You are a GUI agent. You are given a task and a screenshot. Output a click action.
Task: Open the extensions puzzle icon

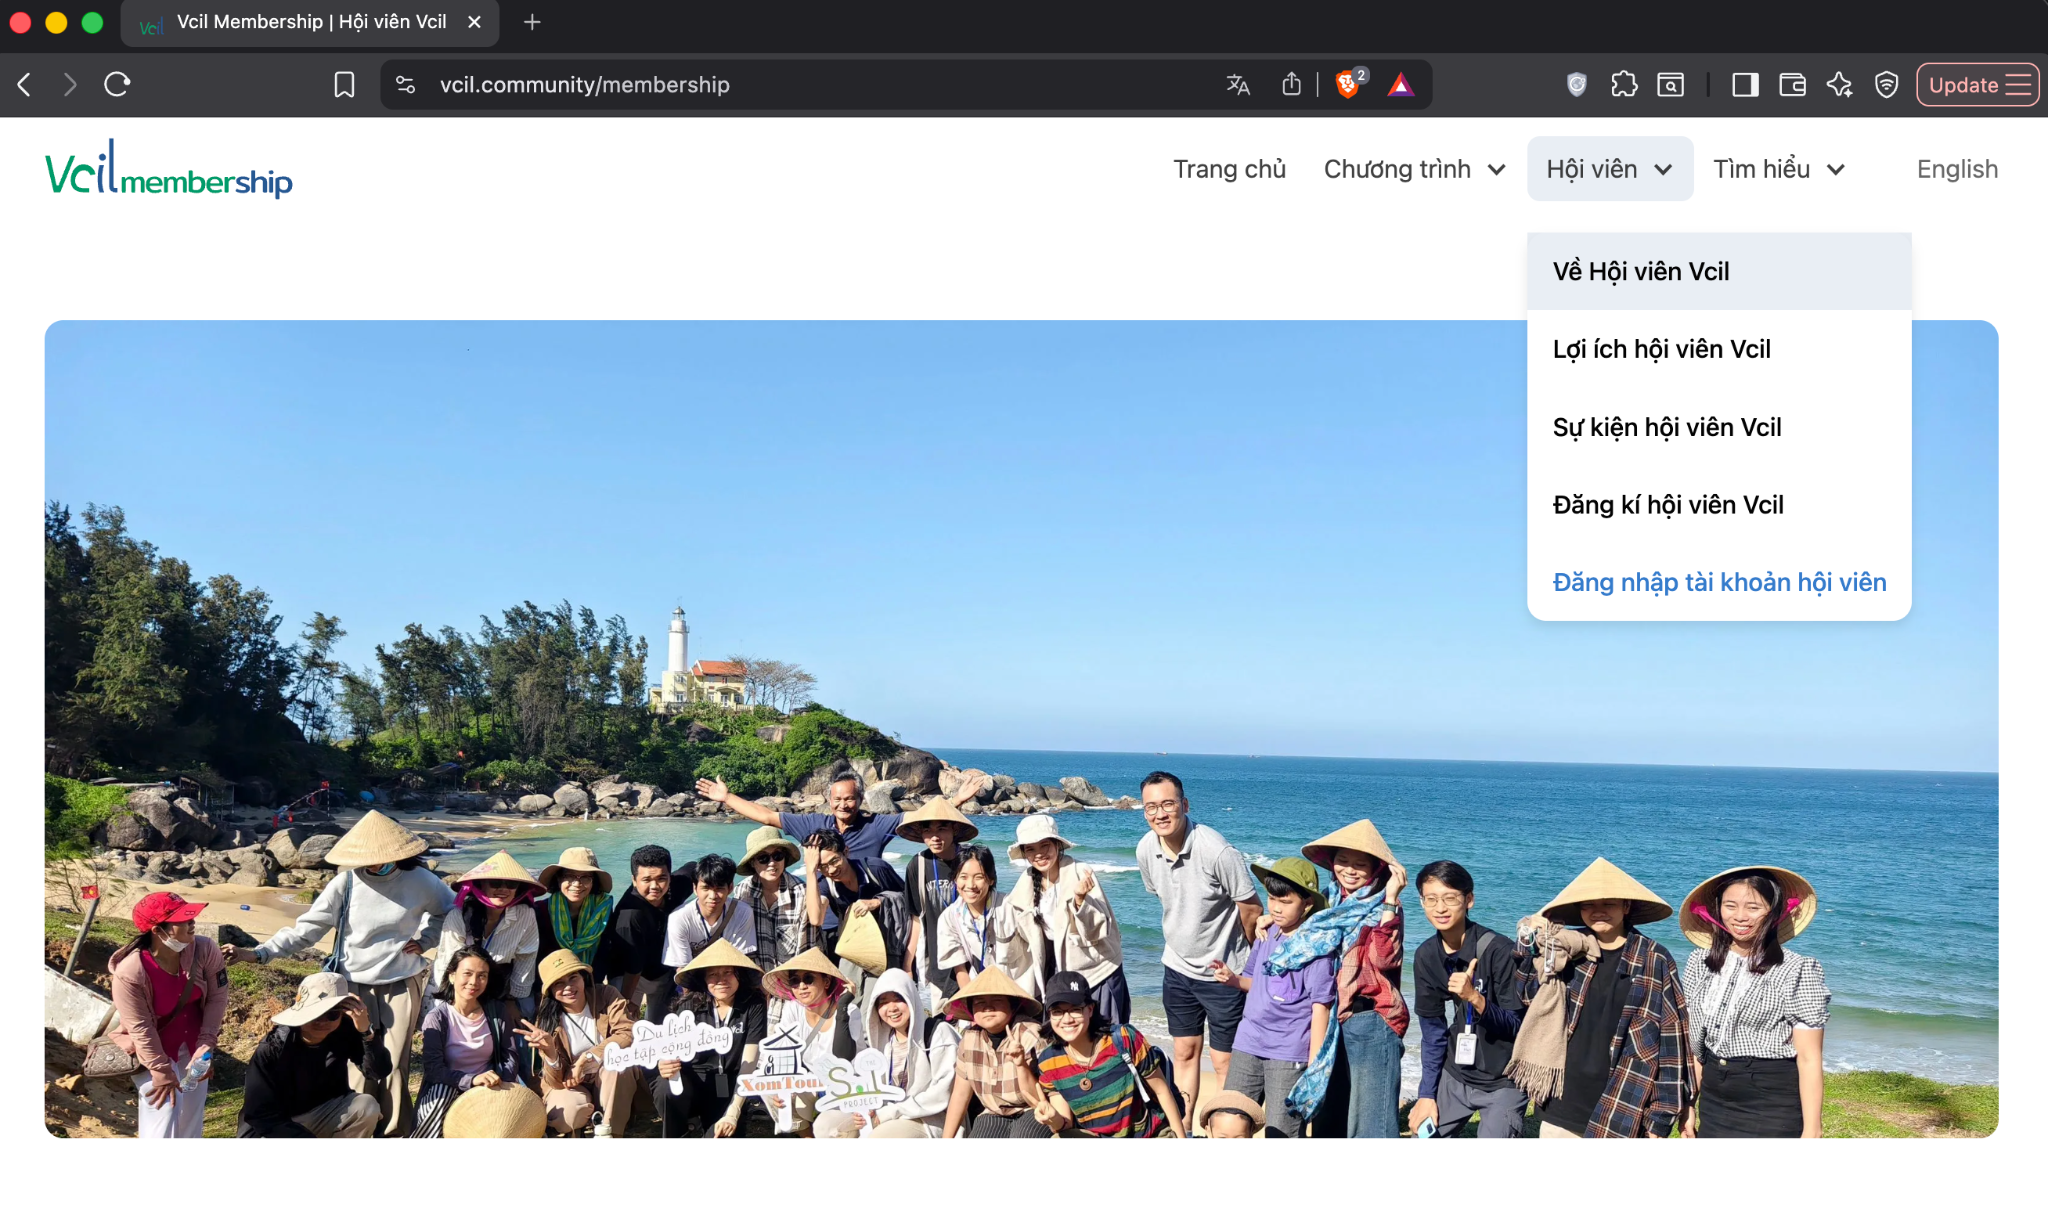pos(1624,85)
